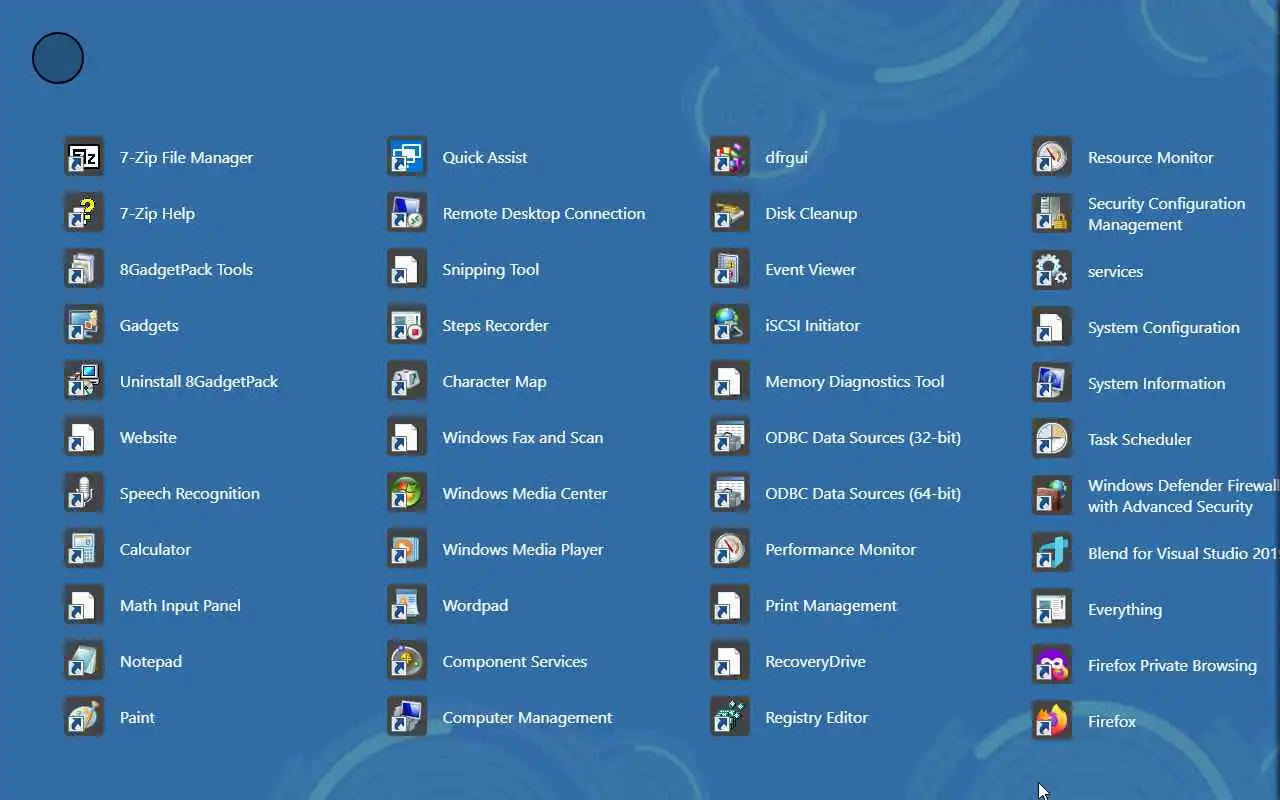The image size is (1280, 800).
Task: Open the Print Management icon
Action: (x=730, y=605)
